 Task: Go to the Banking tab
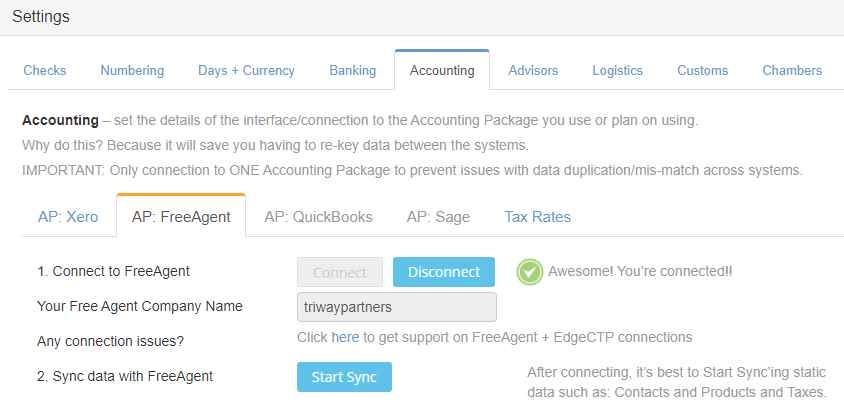coord(353,71)
